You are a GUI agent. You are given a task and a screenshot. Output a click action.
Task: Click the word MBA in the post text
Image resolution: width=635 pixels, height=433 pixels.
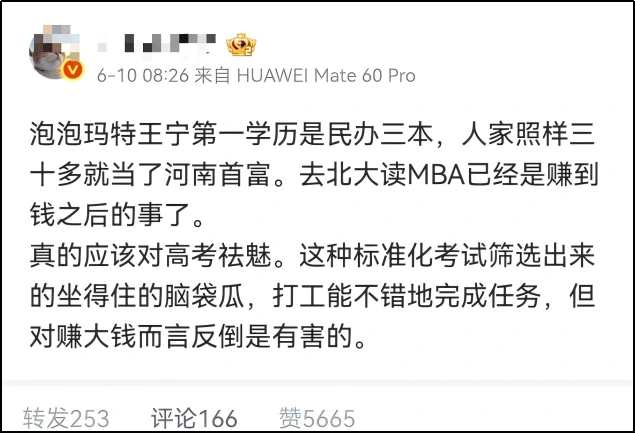click(436, 175)
